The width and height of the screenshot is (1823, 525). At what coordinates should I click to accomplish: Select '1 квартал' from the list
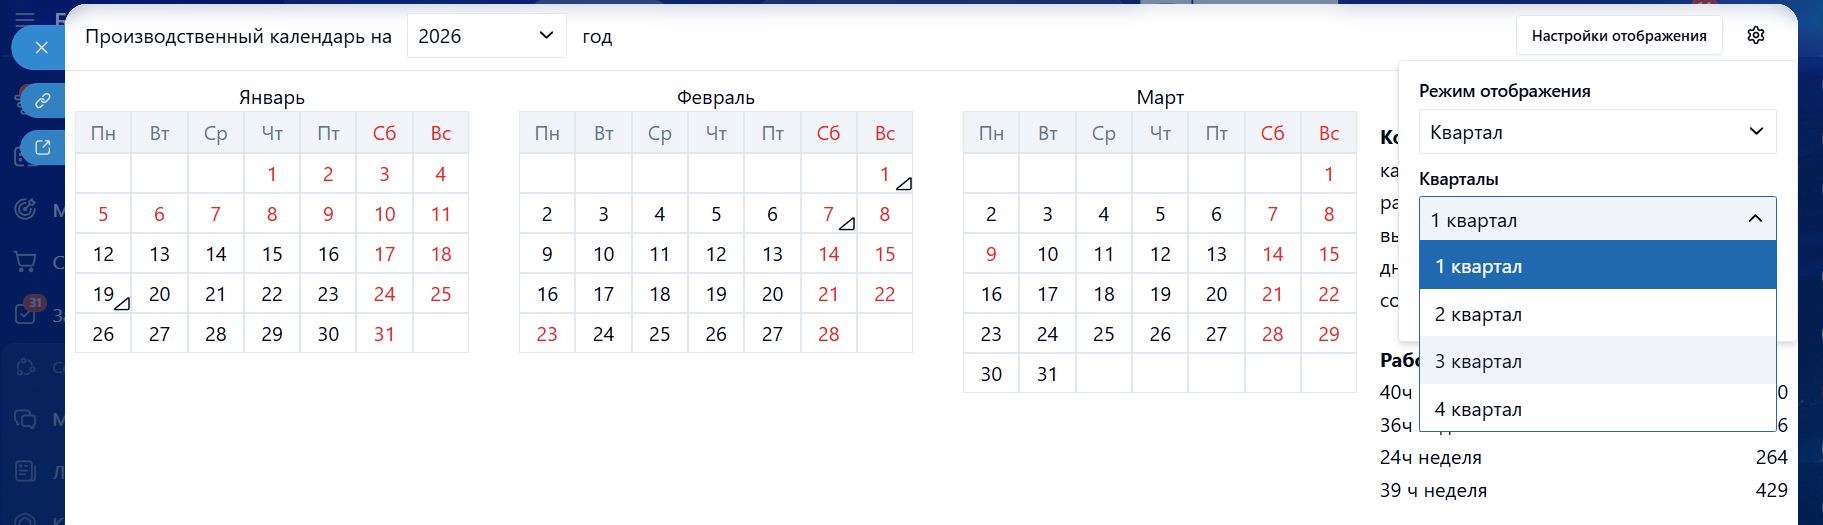(1597, 266)
